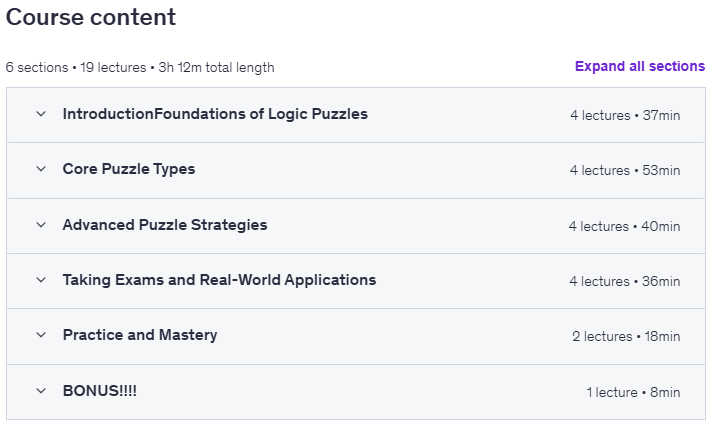Open the Practice and Mastery section title

point(140,335)
